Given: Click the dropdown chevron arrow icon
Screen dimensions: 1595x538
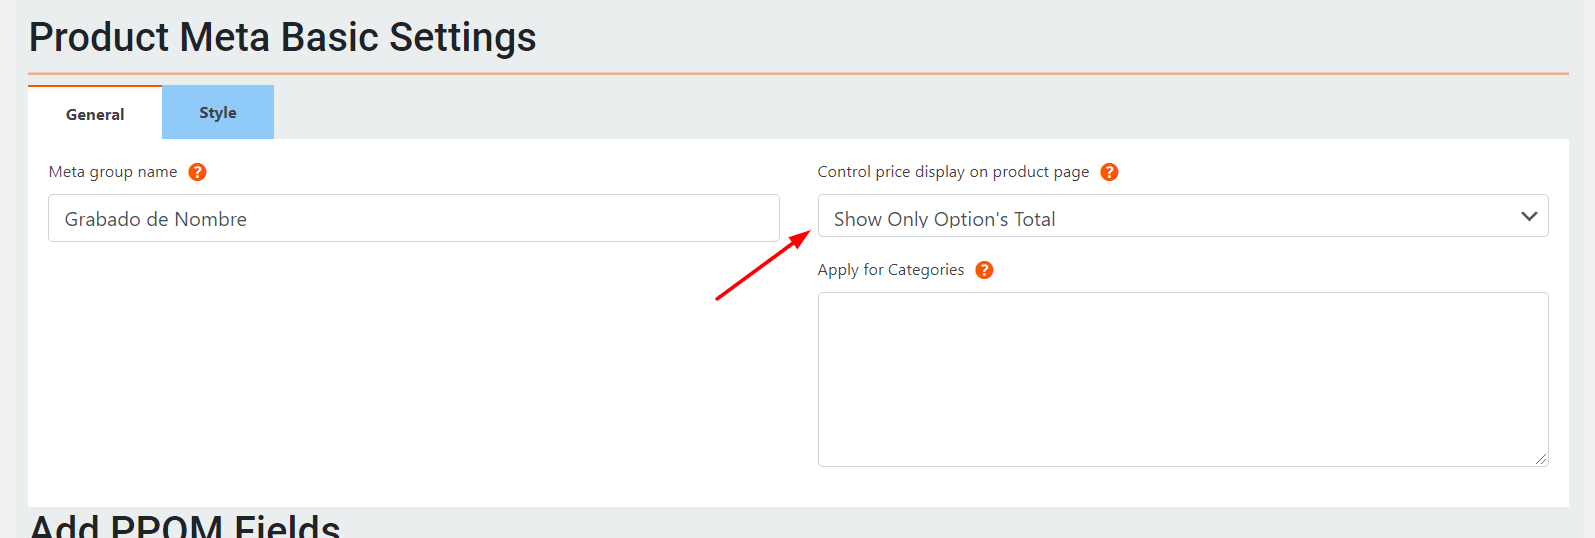Looking at the screenshot, I should tap(1529, 216).
